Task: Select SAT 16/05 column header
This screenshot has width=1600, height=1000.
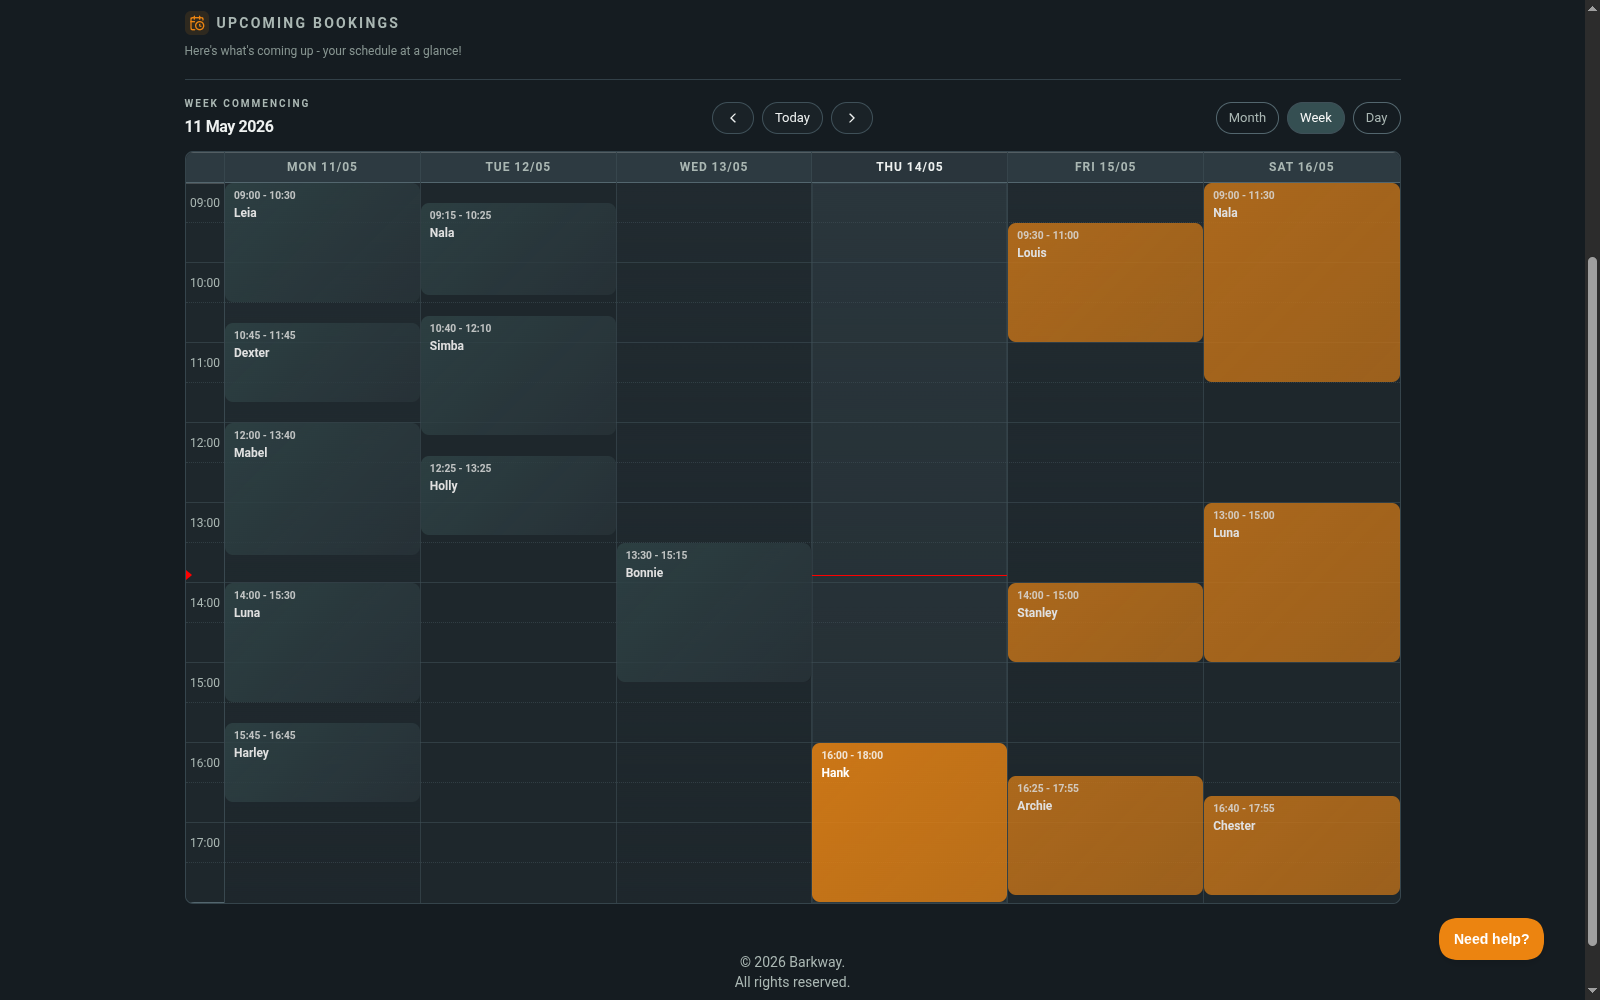Action: 1301,167
